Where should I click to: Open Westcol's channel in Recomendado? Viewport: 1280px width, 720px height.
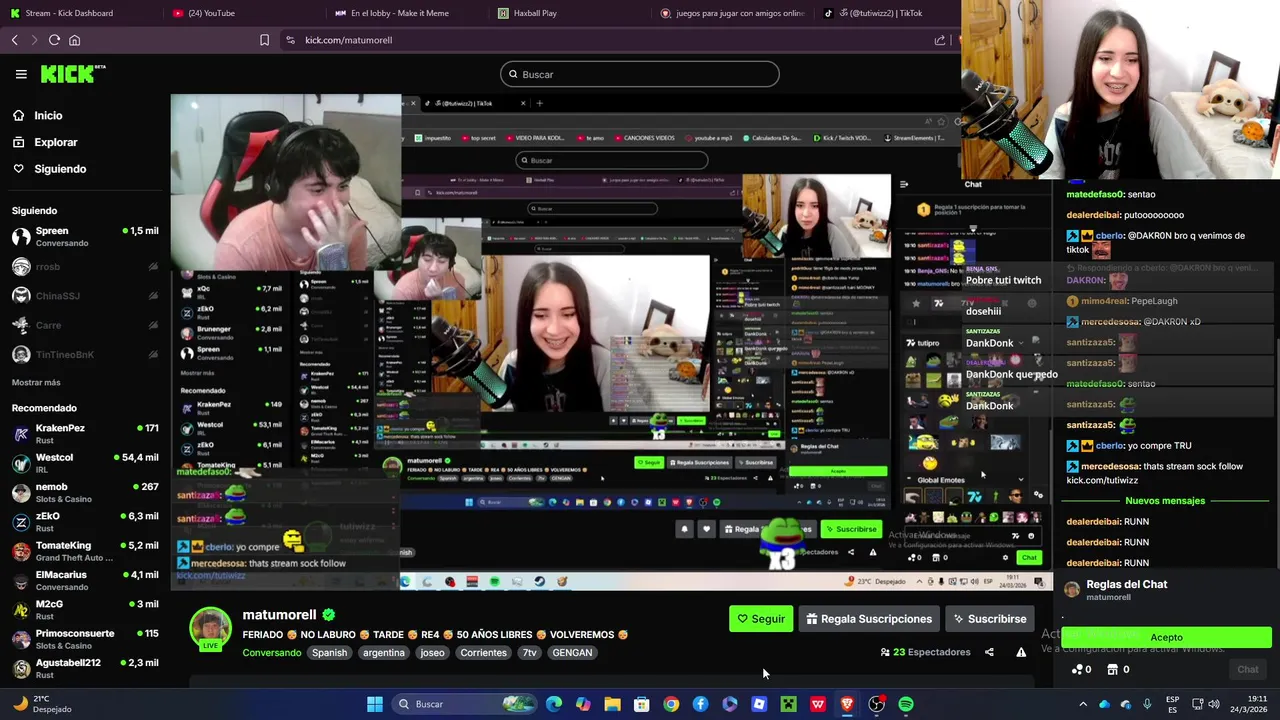(85, 463)
